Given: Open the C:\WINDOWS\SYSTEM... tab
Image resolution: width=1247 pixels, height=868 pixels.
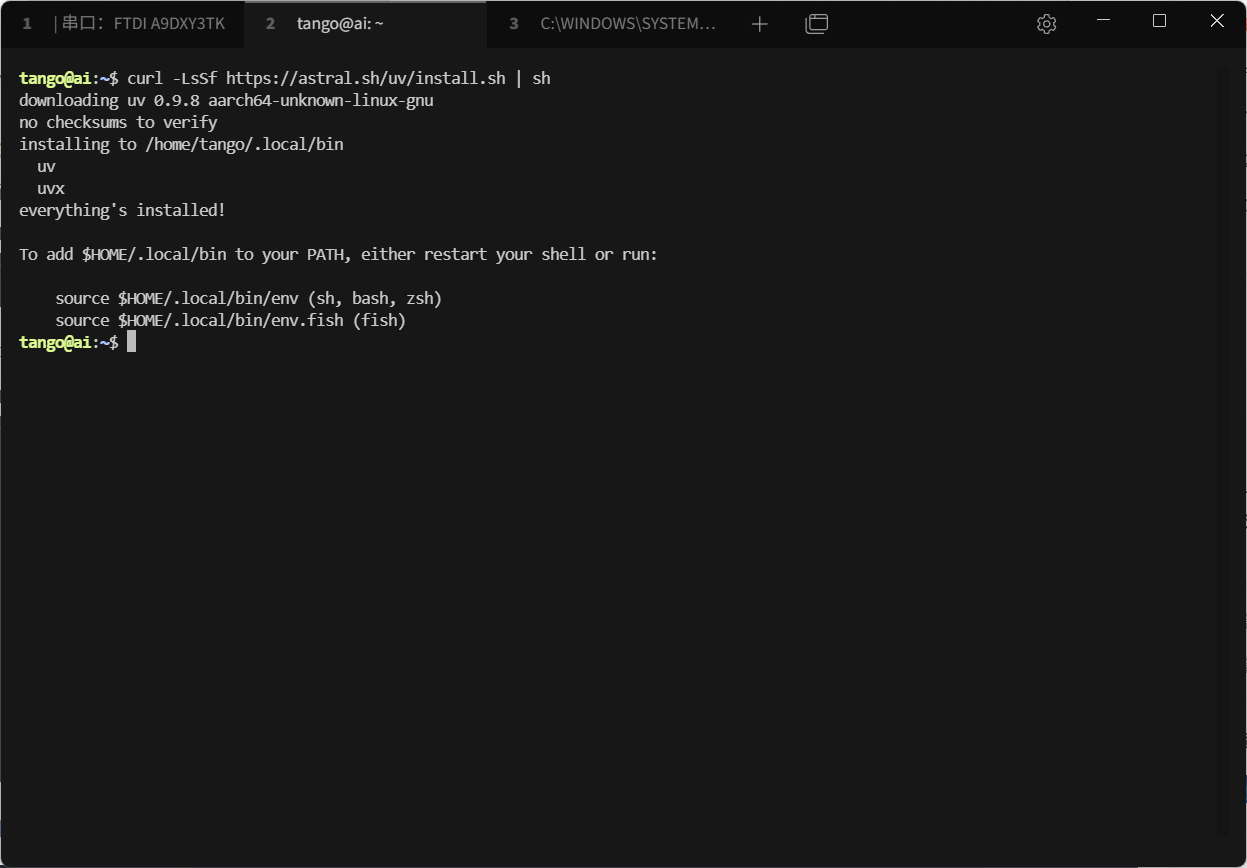Looking at the screenshot, I should (x=610, y=24).
